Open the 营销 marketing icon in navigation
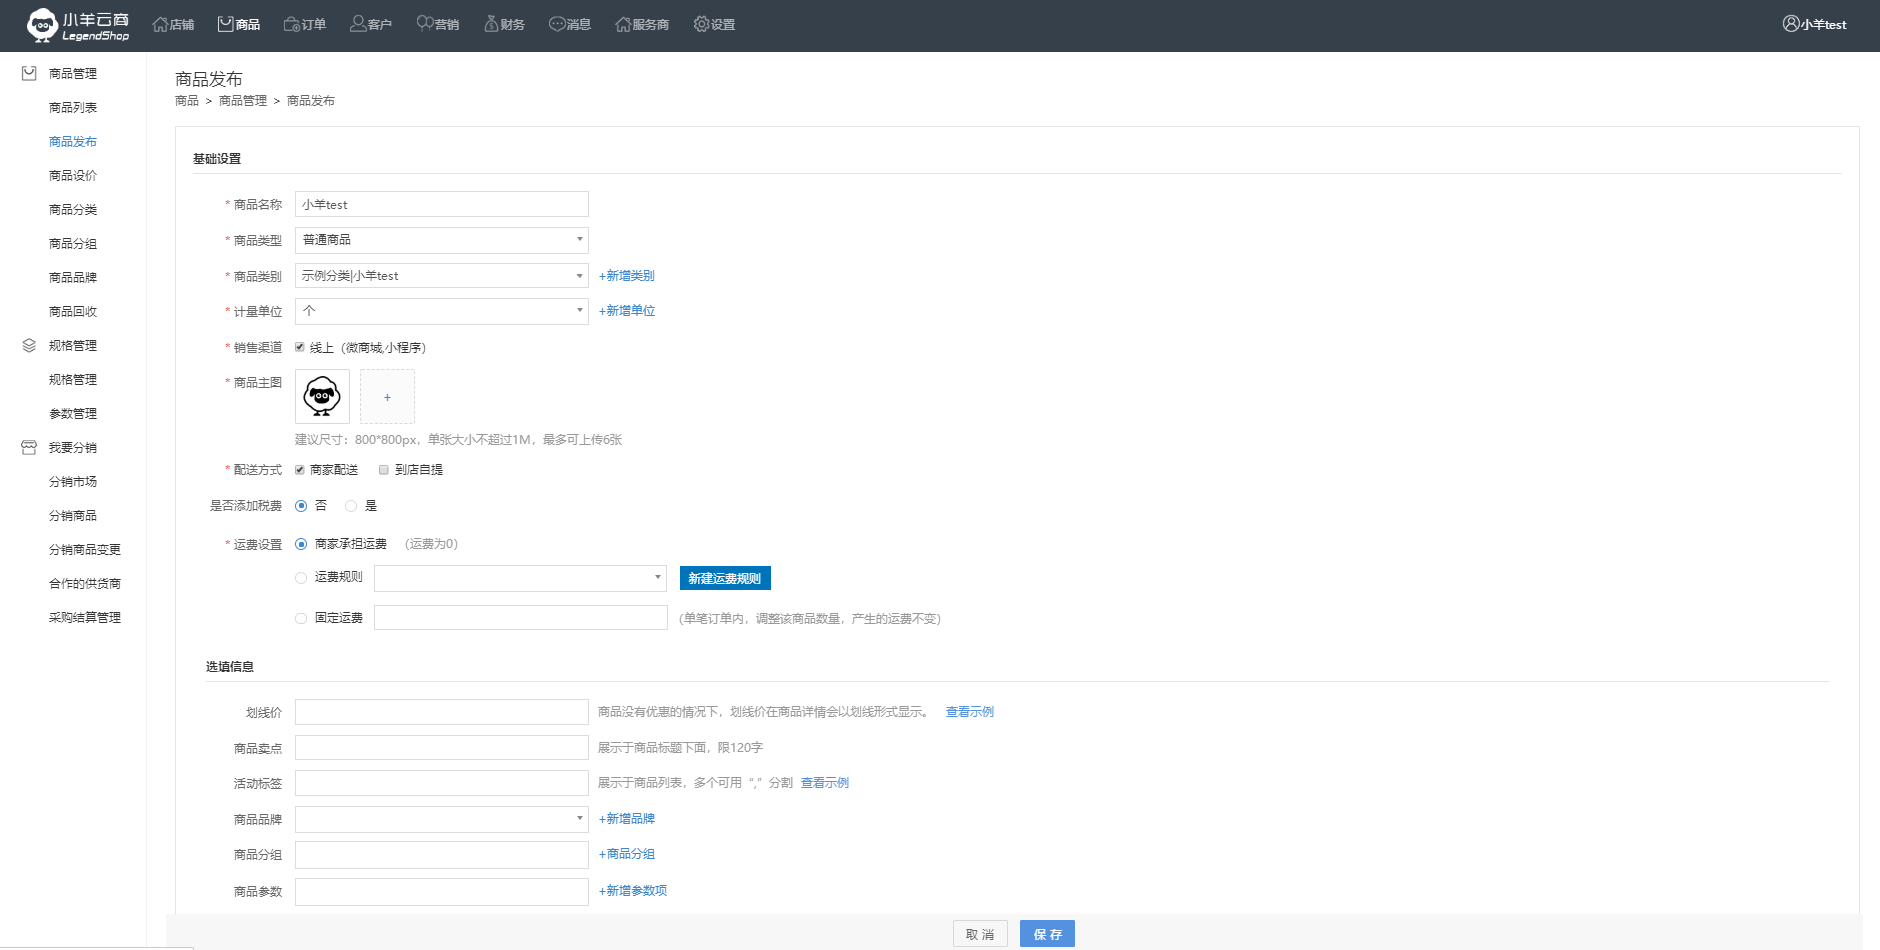The width and height of the screenshot is (1880, 950). (x=425, y=24)
